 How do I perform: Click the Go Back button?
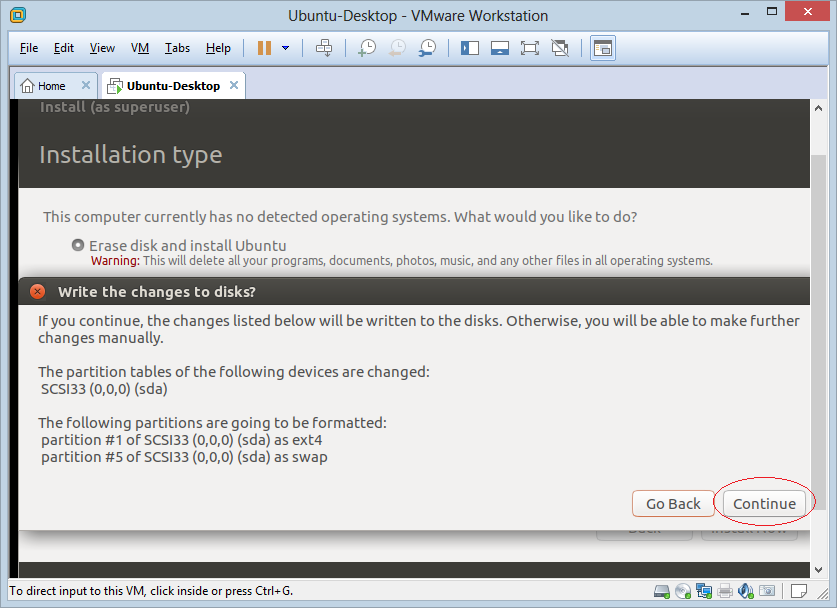pyautogui.click(x=673, y=504)
